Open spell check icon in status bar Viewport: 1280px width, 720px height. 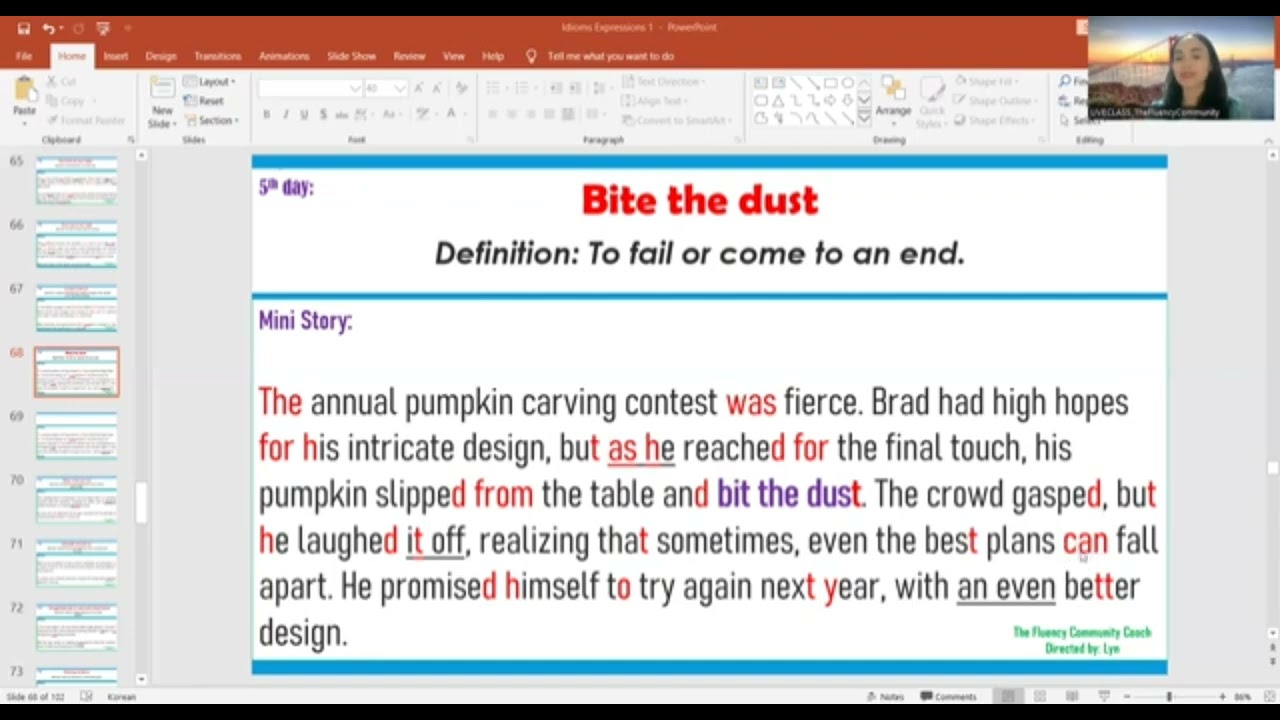(x=87, y=696)
